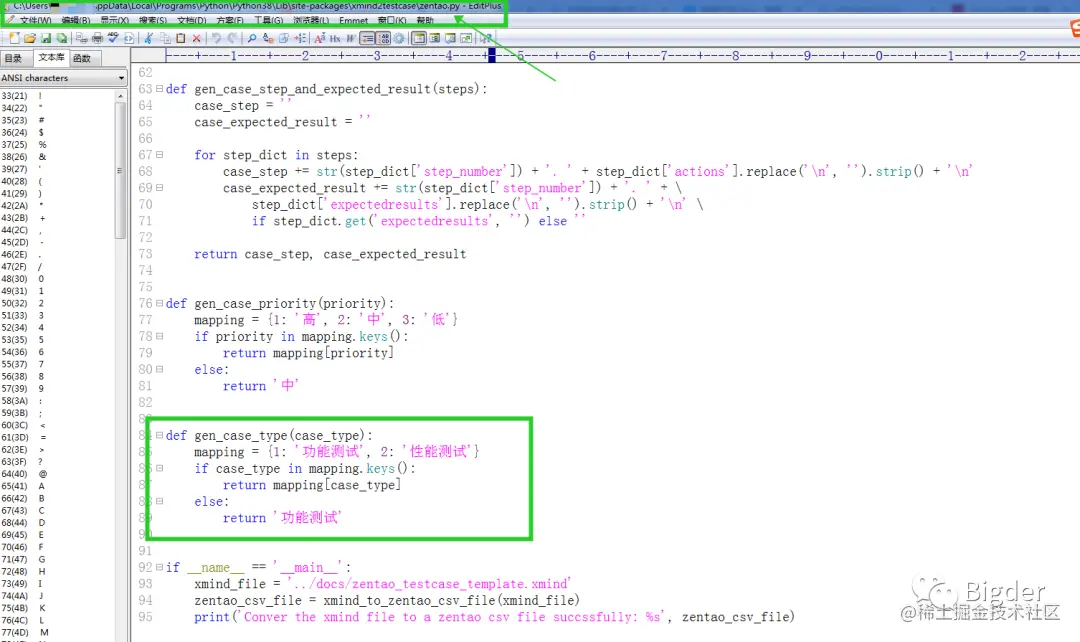Toggle the output window toolbar icon

(450, 39)
